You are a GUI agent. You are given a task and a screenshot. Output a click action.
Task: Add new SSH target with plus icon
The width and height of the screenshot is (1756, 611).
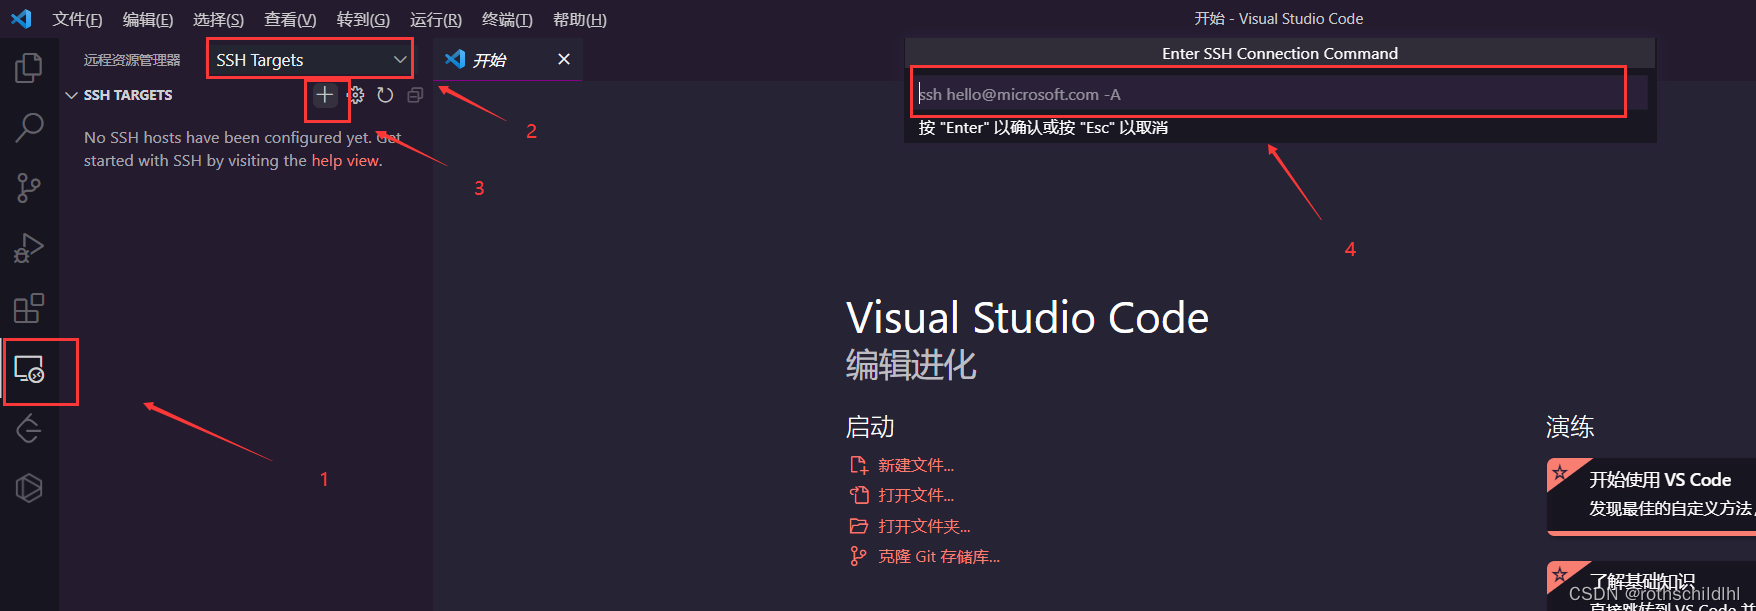[325, 95]
